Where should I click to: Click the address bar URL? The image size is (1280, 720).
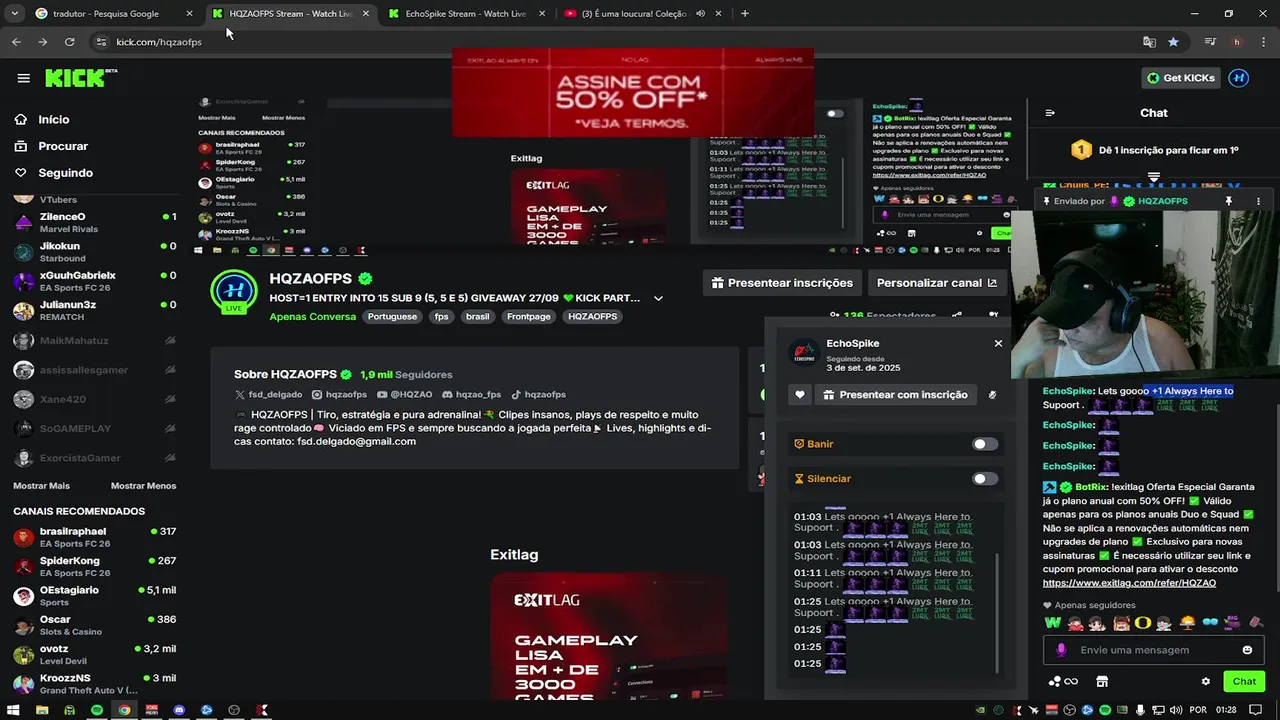159,42
